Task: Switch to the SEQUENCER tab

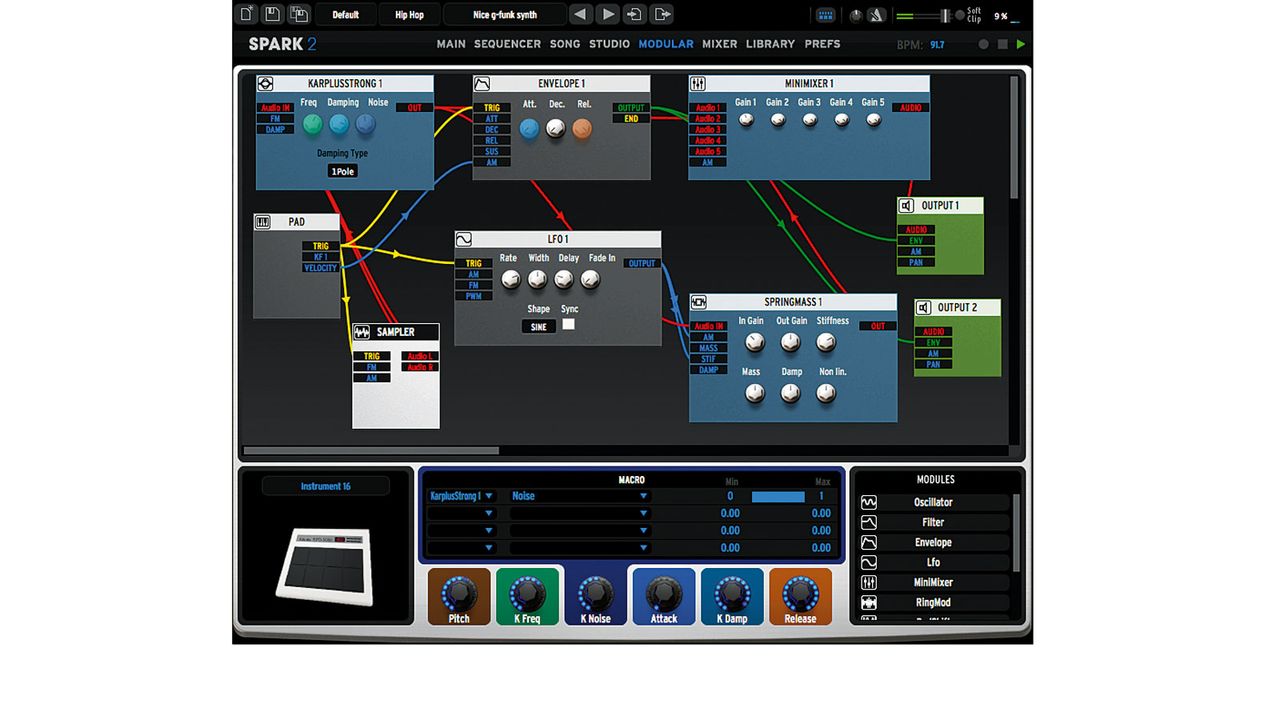Action: (507, 44)
